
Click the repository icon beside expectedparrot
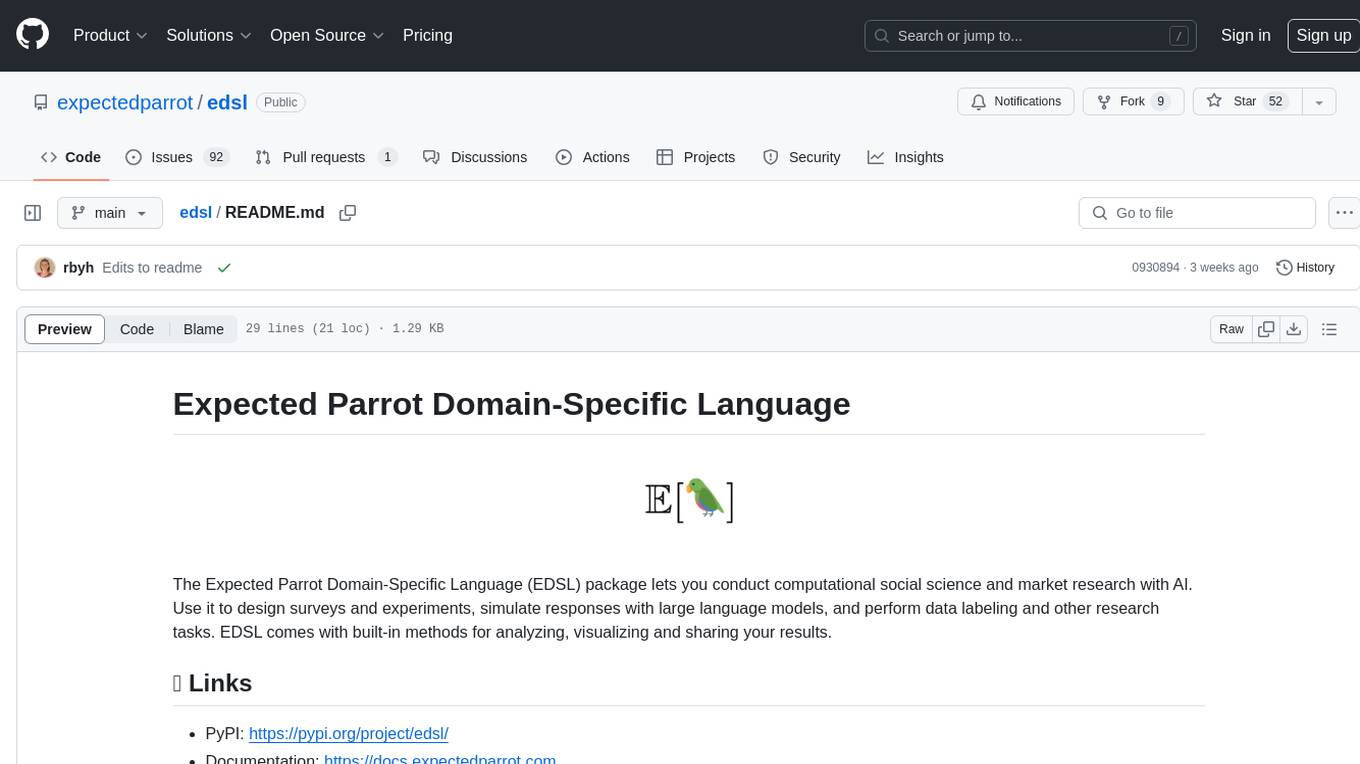pos(40,102)
